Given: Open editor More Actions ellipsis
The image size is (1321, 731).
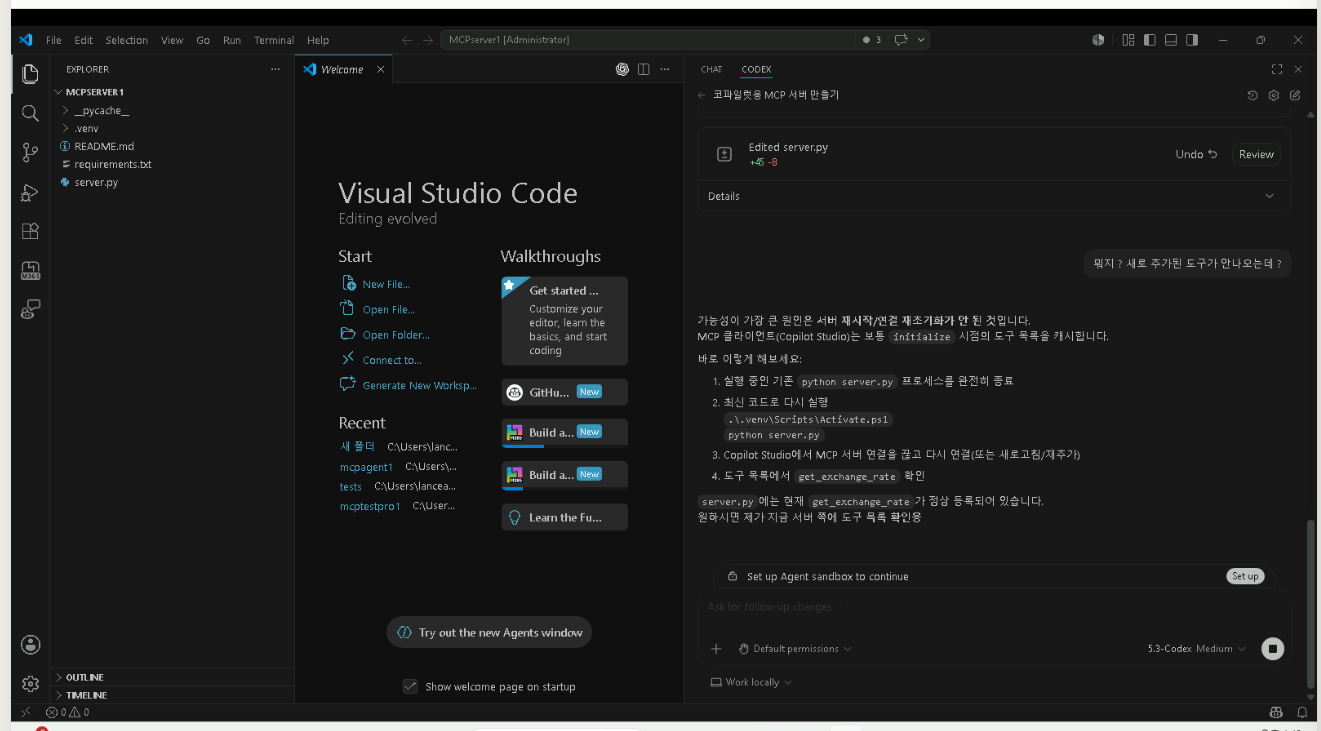Looking at the screenshot, I should pyautogui.click(x=664, y=69).
